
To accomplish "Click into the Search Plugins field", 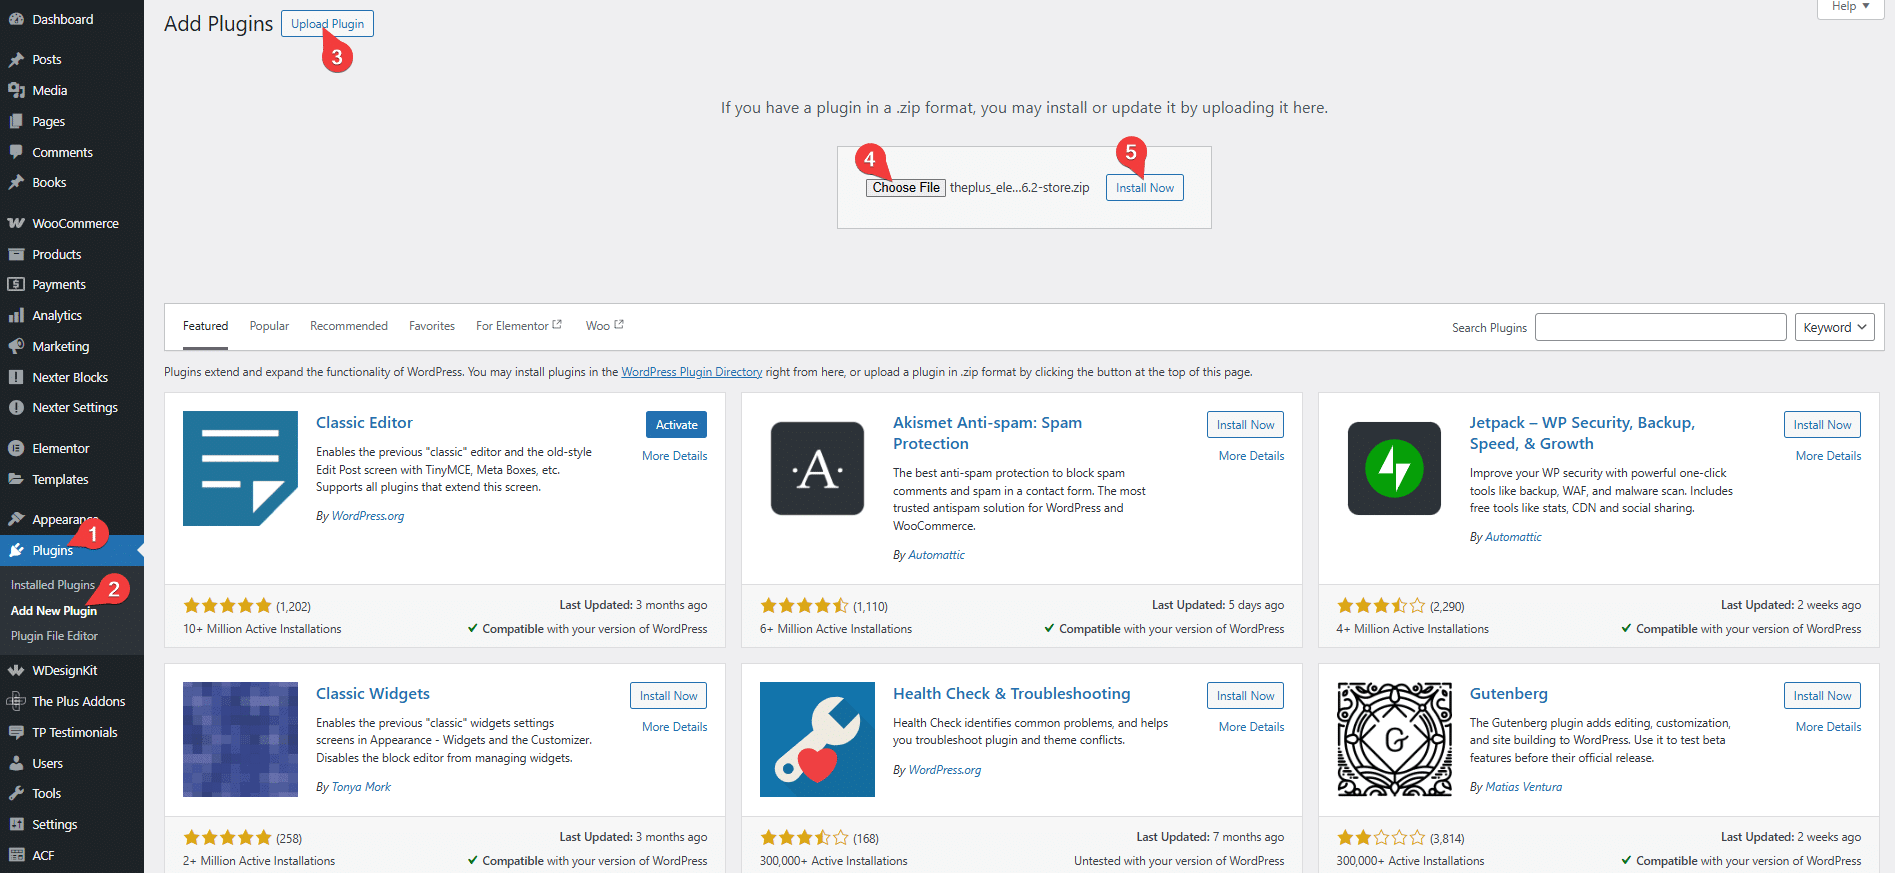I will pos(1660,327).
